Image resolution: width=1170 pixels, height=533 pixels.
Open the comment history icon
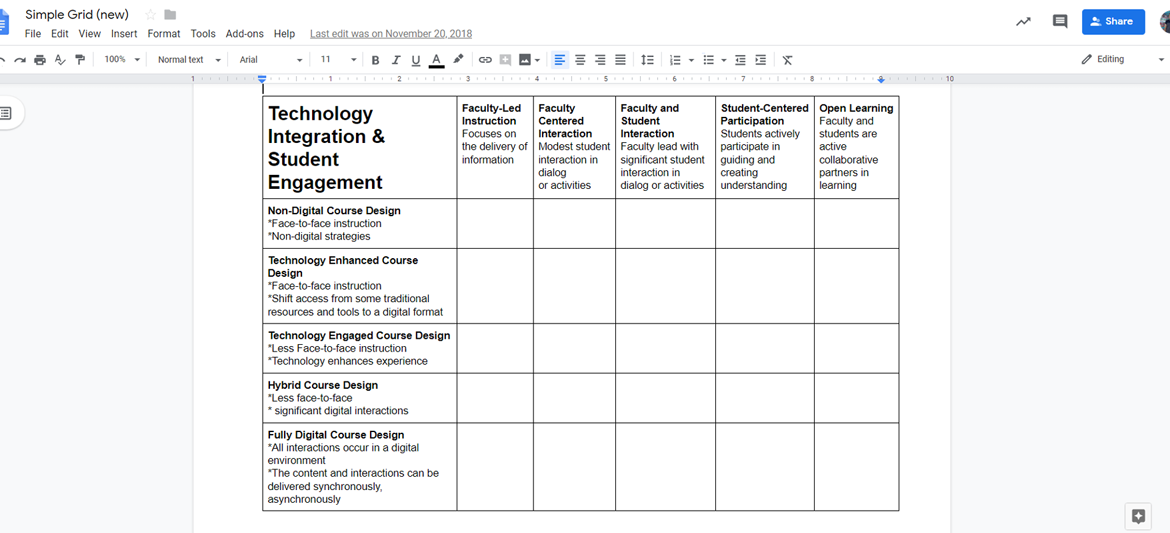point(1060,21)
